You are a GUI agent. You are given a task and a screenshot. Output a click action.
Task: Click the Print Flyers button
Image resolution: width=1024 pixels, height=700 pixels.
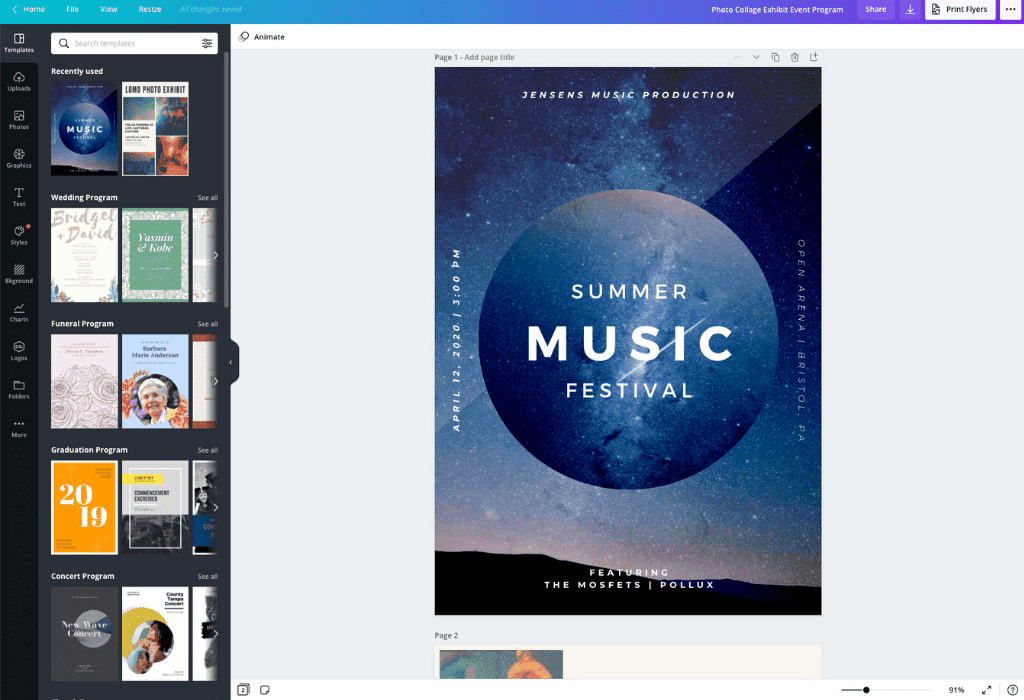[x=960, y=9]
